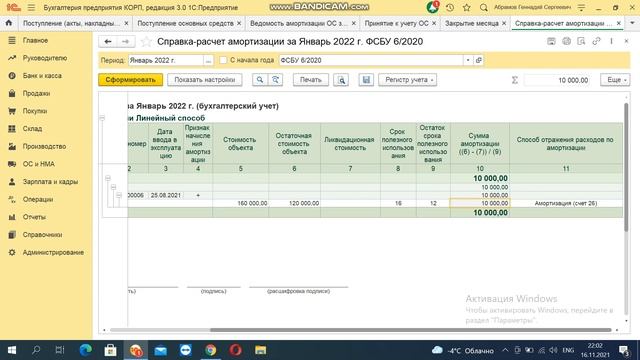The height and width of the screenshot is (360, 640).
Task: Open tabs list dropdown arrow
Action: point(632,23)
